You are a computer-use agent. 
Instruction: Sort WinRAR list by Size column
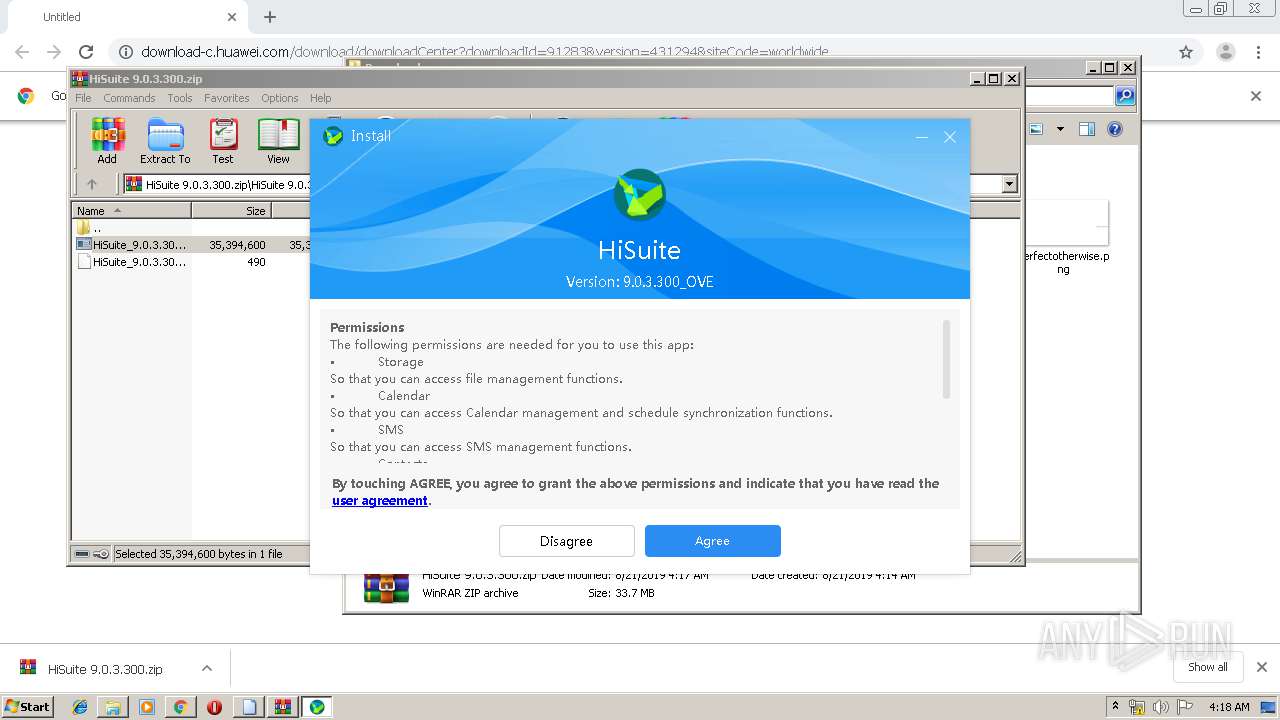pos(231,211)
